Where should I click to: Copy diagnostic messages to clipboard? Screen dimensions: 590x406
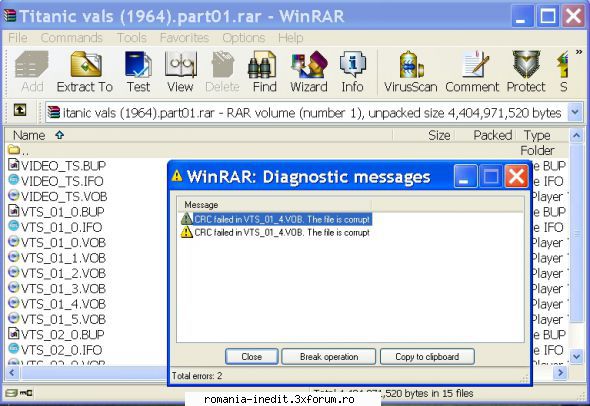click(x=427, y=356)
